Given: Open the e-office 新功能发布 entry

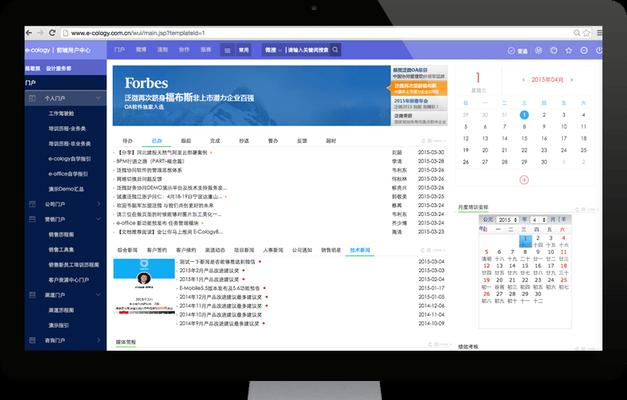Looking at the screenshot, I should click(x=158, y=223).
